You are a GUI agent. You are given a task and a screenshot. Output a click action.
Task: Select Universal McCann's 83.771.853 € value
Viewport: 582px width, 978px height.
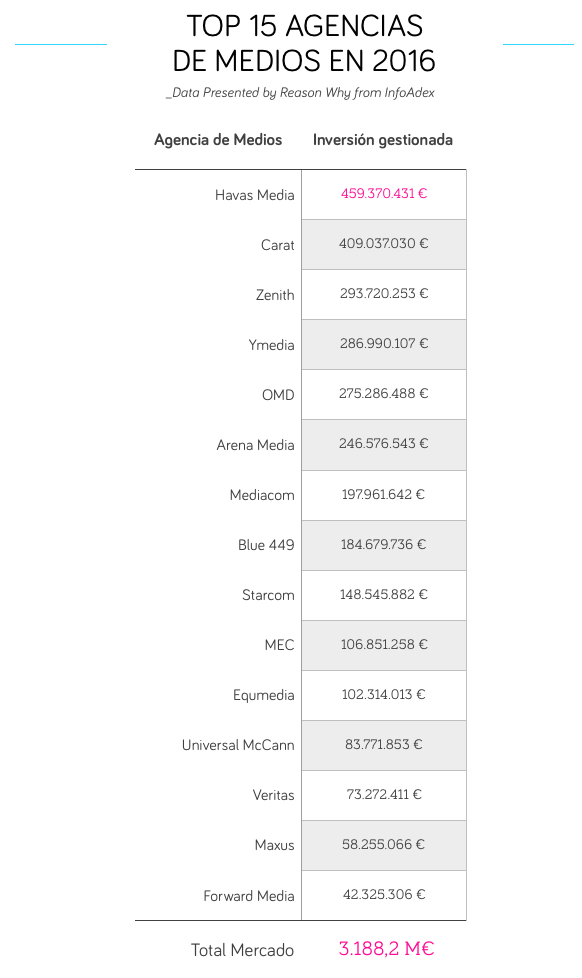pos(384,744)
